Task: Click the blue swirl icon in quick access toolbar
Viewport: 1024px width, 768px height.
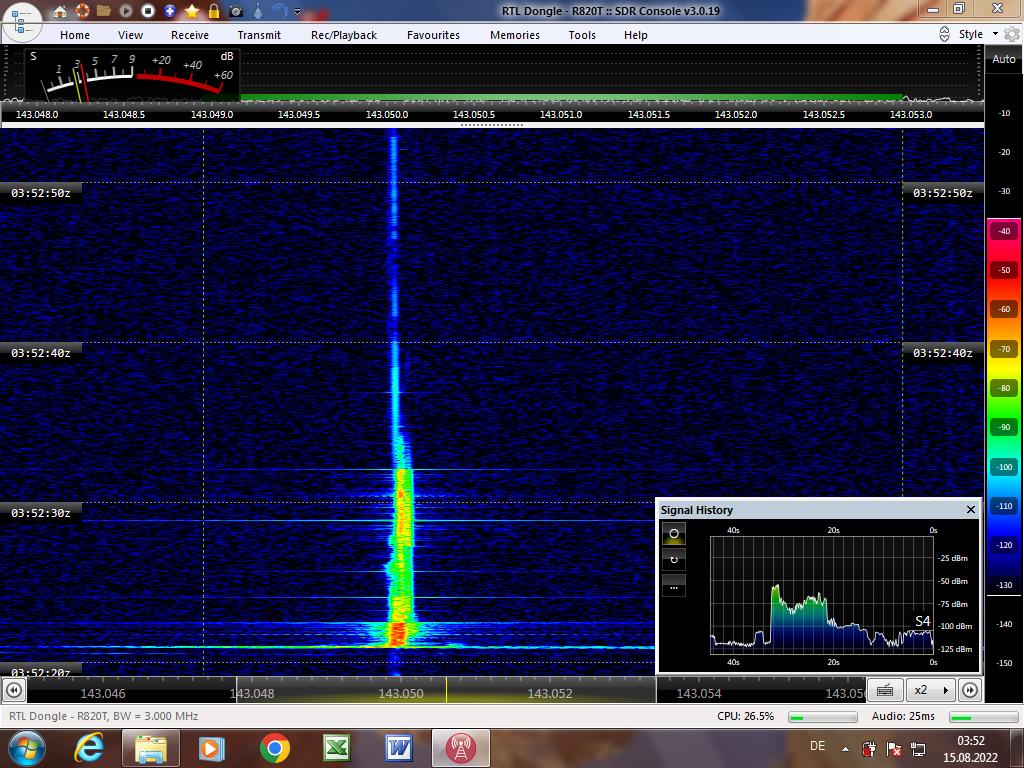Action: [280, 11]
